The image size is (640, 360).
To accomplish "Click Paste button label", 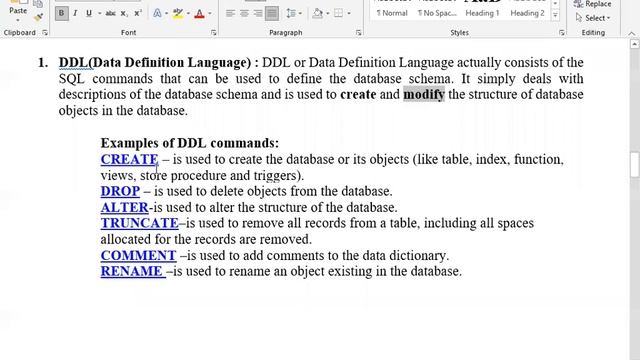I will pyautogui.click(x=18, y=10).
